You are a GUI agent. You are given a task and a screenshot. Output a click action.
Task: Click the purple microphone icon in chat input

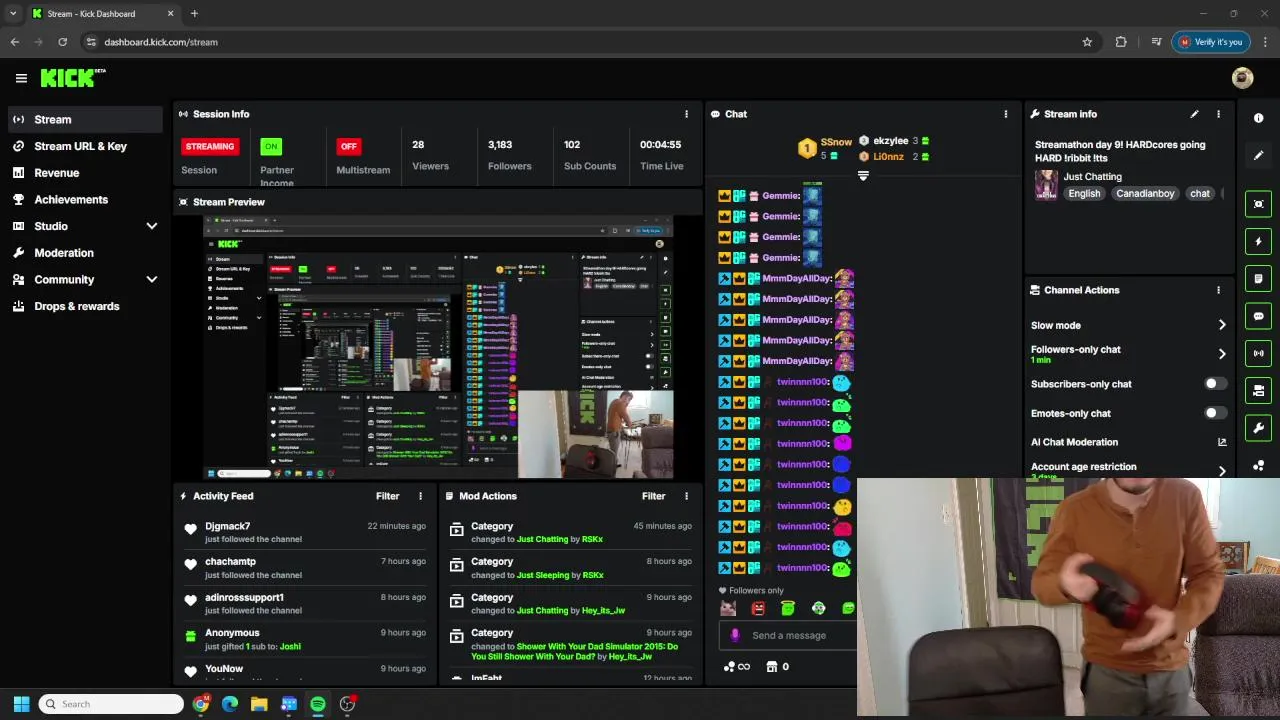pos(735,635)
